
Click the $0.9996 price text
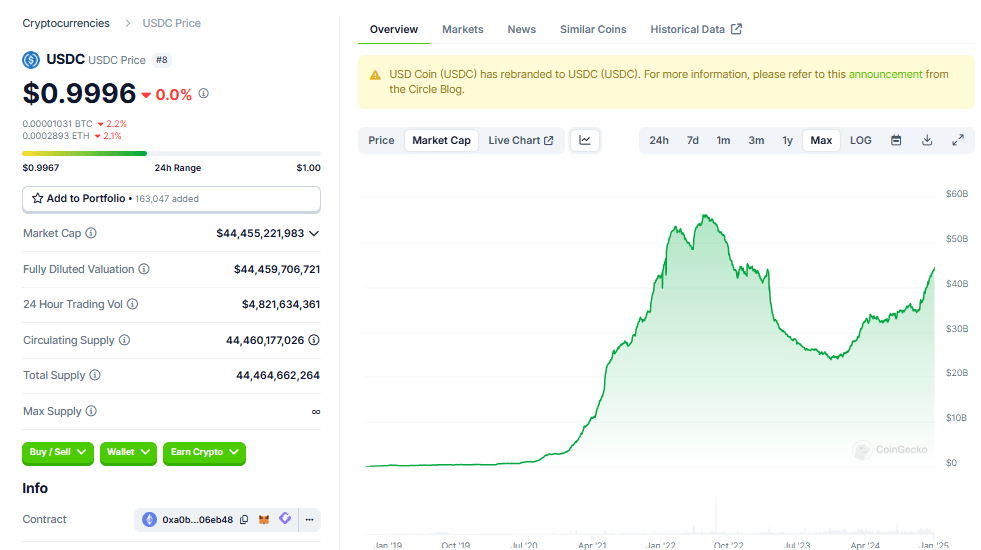[x=79, y=93]
